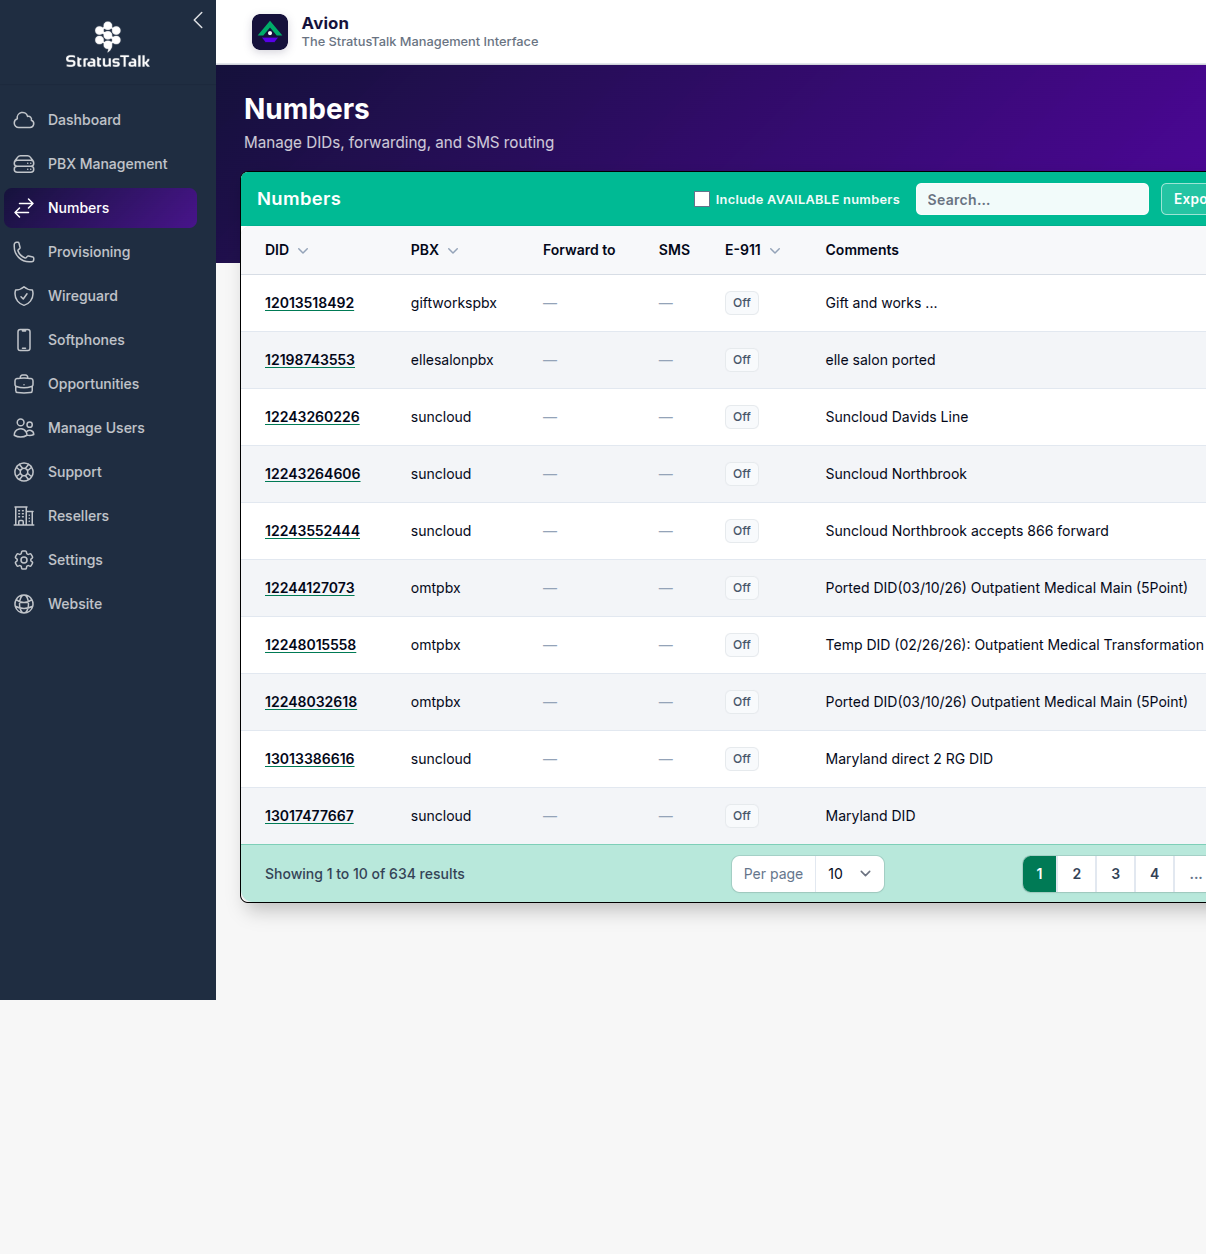Open Softphones in the sidebar
The height and width of the screenshot is (1254, 1206).
coord(100,340)
